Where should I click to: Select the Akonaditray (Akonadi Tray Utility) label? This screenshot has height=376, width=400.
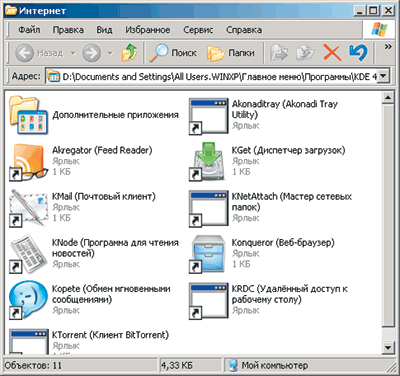click(x=285, y=109)
